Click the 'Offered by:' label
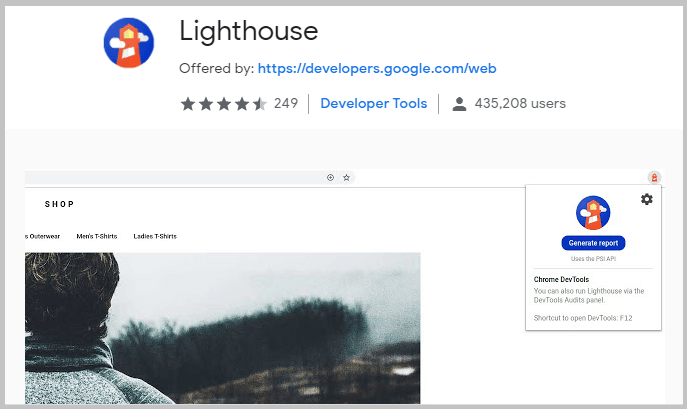Viewport: 687px width, 409px height. tap(216, 68)
